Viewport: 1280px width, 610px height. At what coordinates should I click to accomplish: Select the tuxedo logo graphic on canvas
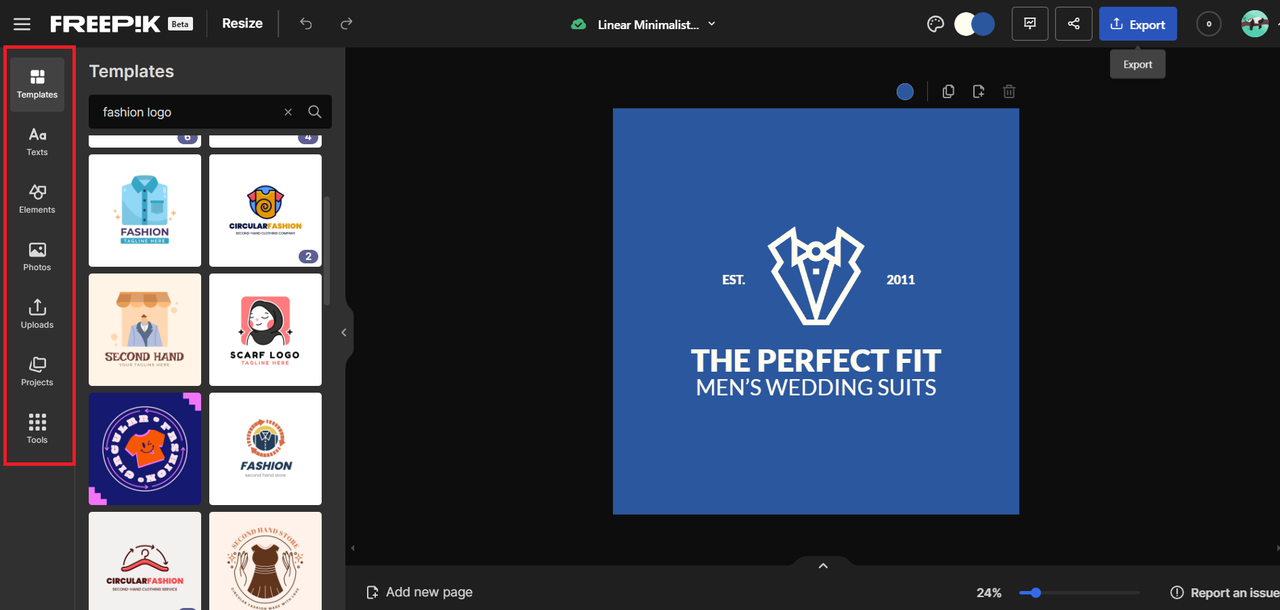816,275
